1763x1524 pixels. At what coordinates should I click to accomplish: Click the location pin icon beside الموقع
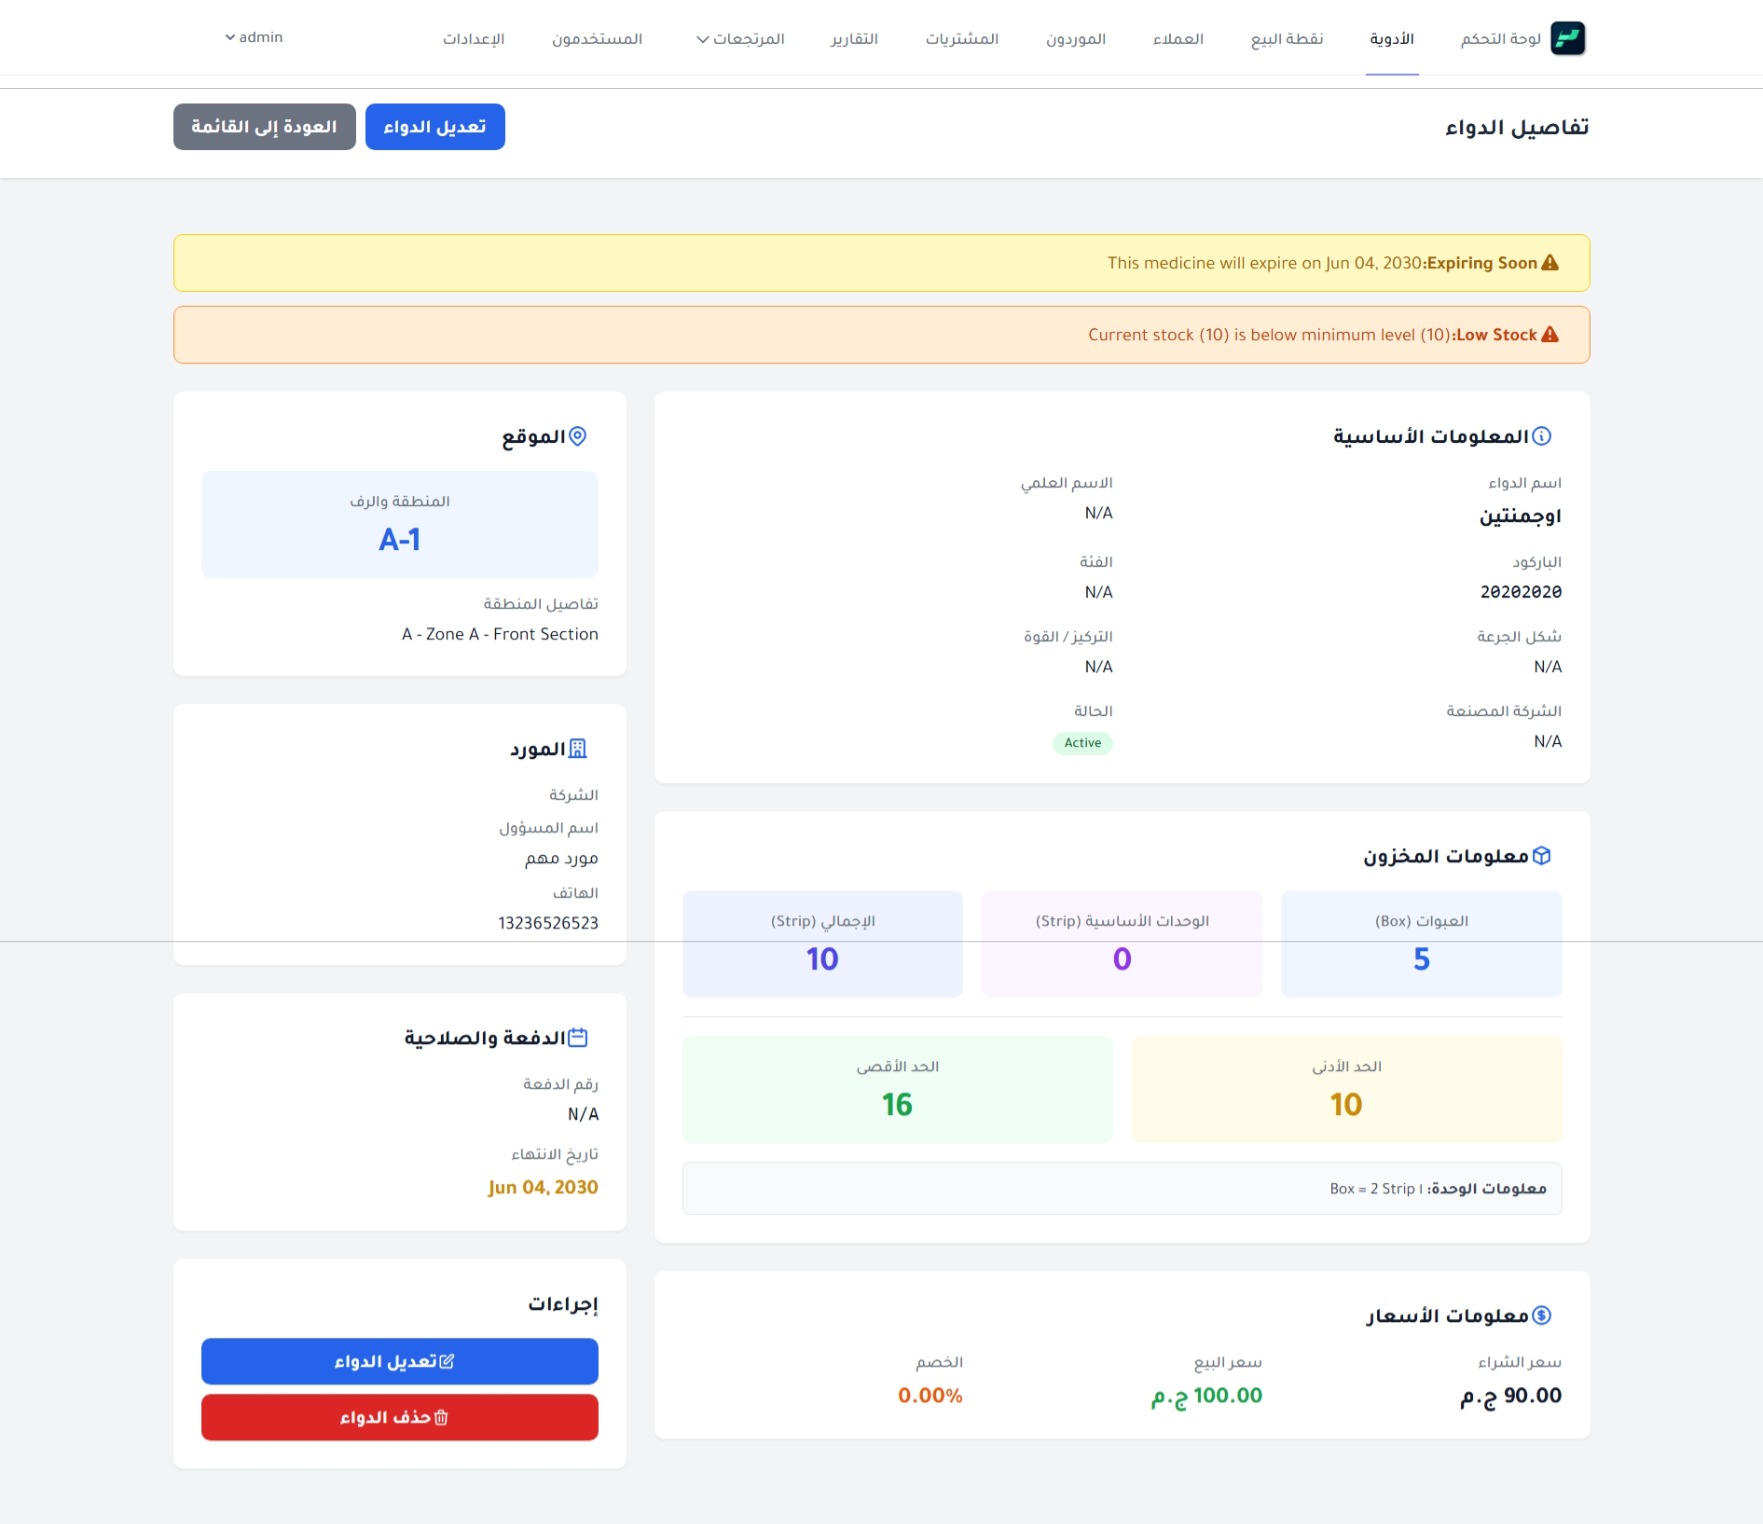[x=577, y=436]
